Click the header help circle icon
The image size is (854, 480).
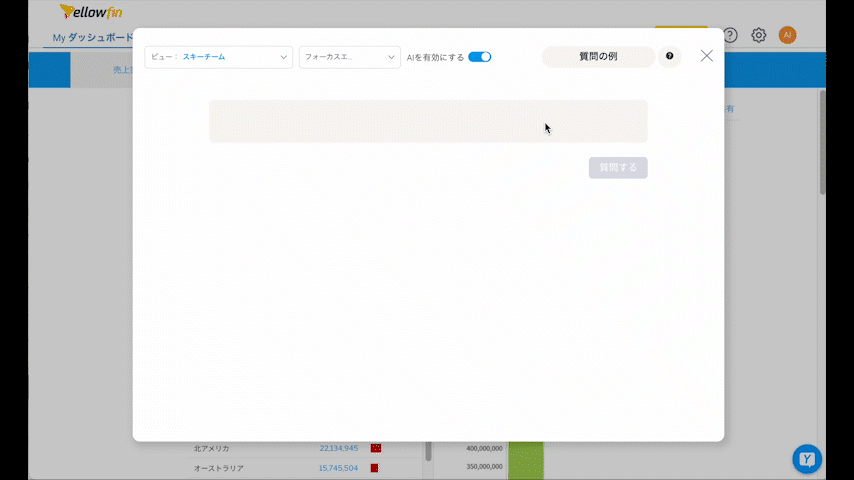(730, 35)
